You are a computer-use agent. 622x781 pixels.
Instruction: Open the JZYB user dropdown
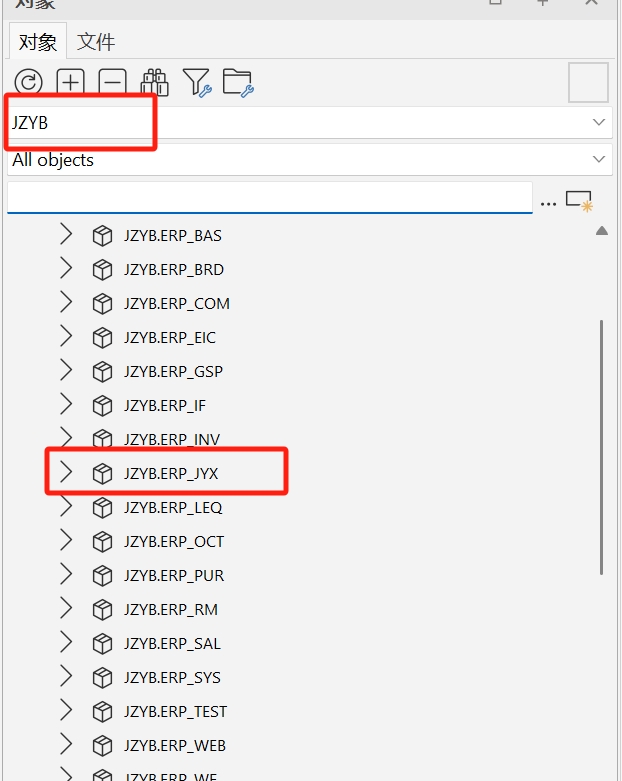[599, 122]
